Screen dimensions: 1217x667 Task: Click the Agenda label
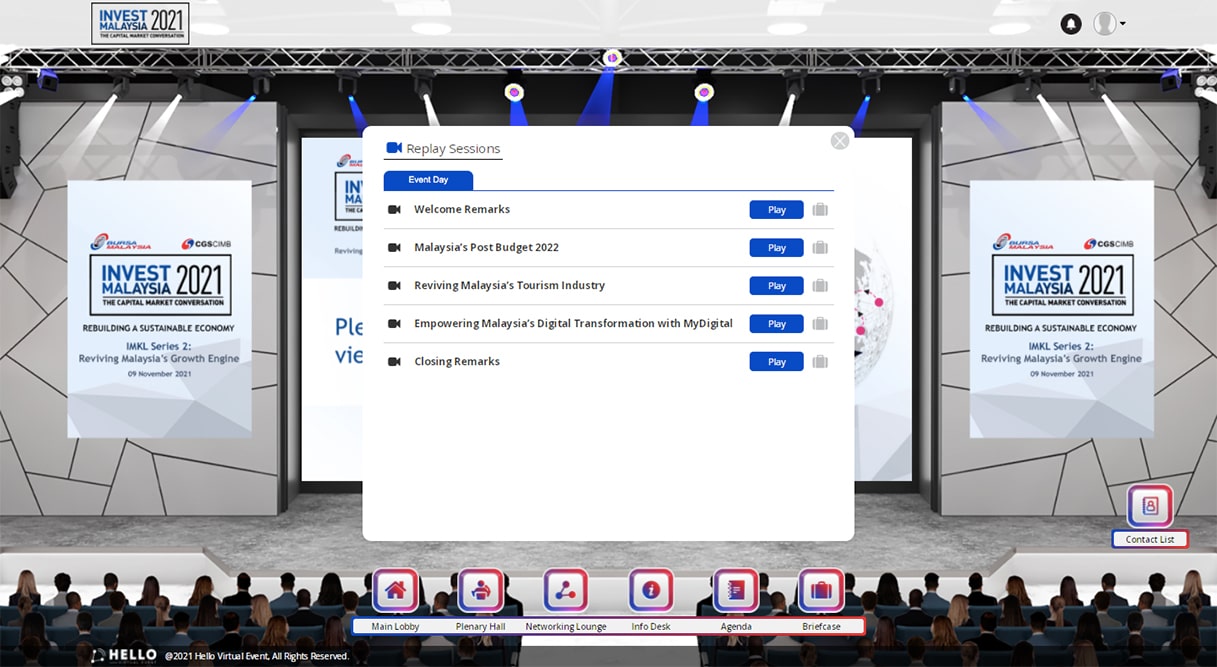736,627
